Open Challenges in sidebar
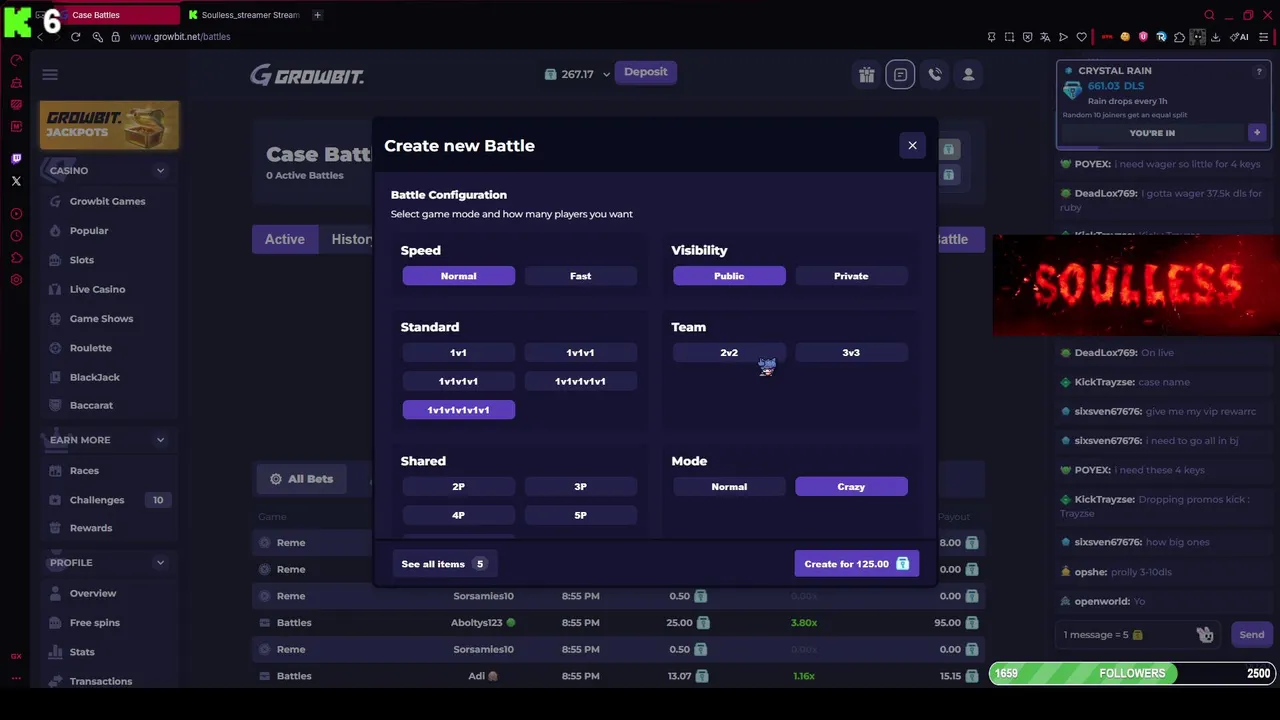The height and width of the screenshot is (720, 1280). pos(97,500)
